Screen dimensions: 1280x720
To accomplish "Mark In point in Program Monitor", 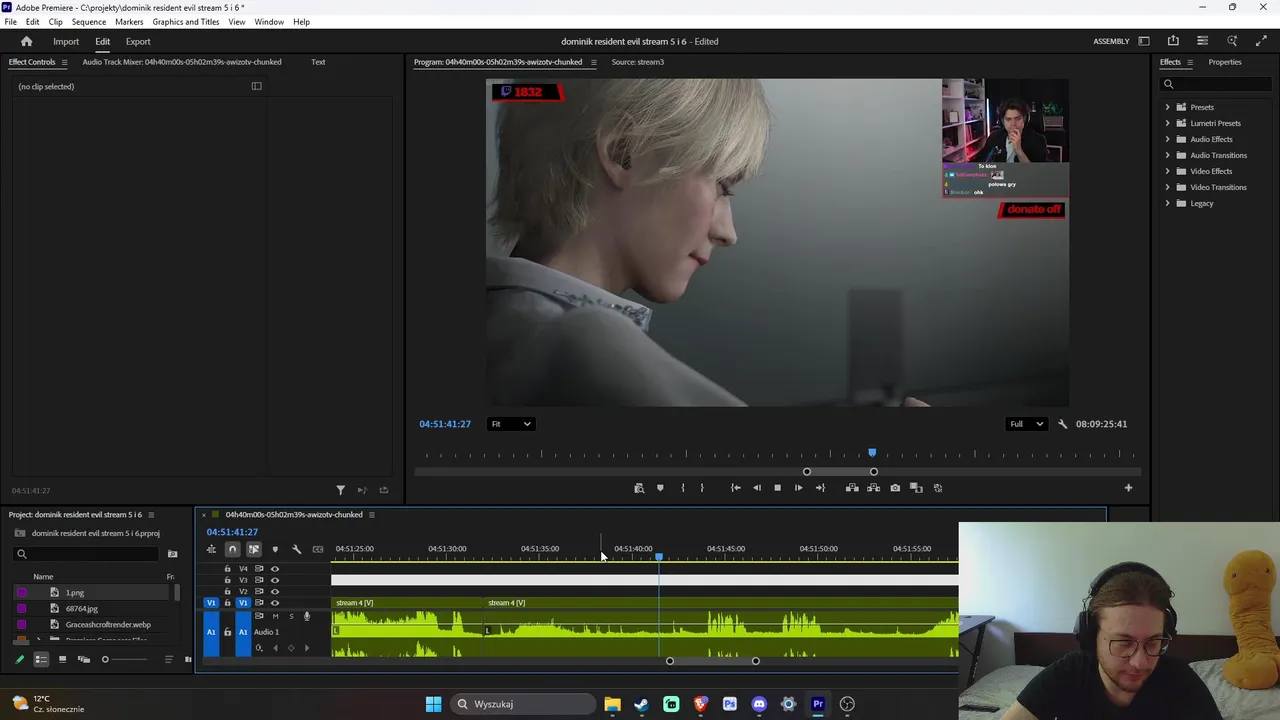I will (x=683, y=488).
